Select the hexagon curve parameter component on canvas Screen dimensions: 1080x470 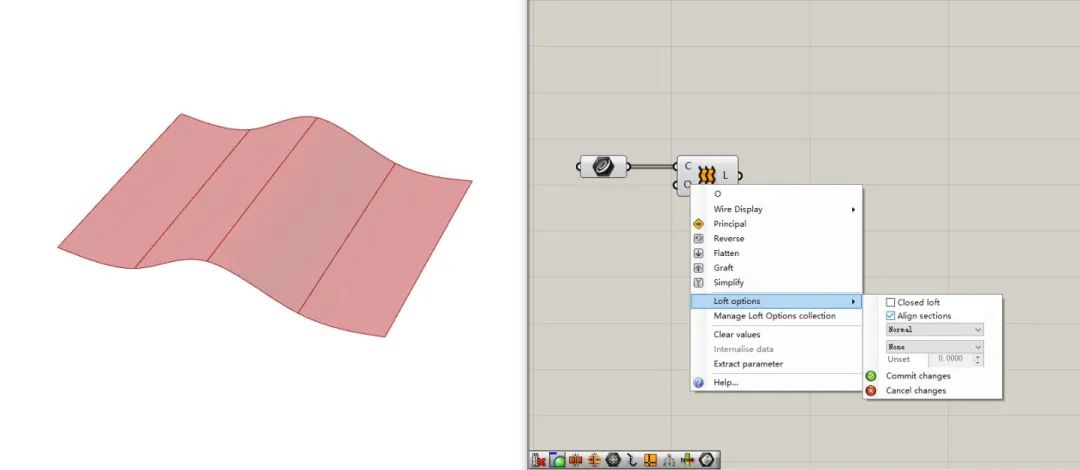[603, 166]
